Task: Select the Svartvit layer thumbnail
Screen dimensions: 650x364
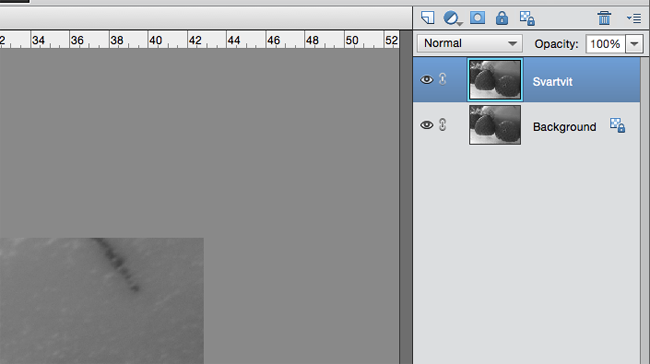Action: click(495, 80)
